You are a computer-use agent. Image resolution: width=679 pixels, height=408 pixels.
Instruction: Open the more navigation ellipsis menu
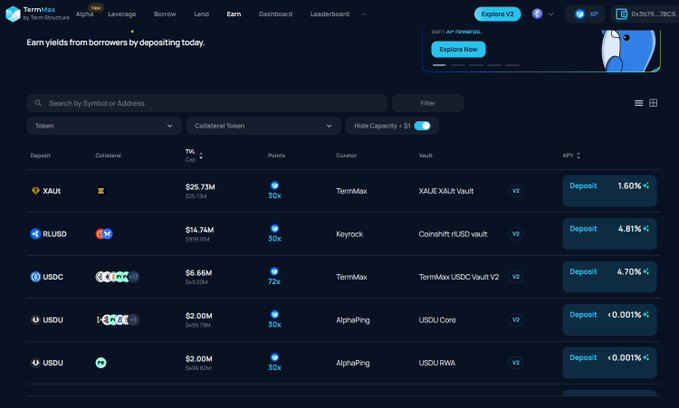coord(364,14)
